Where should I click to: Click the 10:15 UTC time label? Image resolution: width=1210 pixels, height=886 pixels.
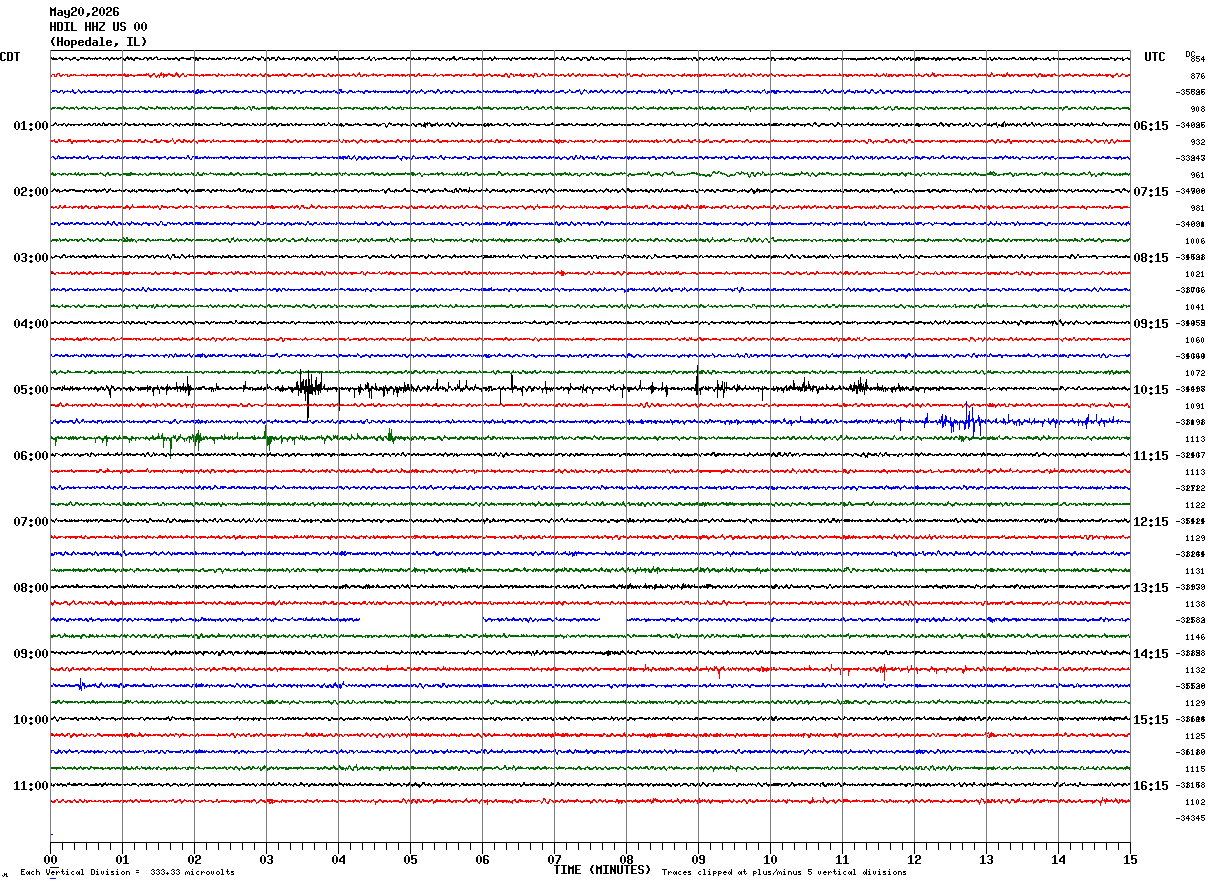1150,390
